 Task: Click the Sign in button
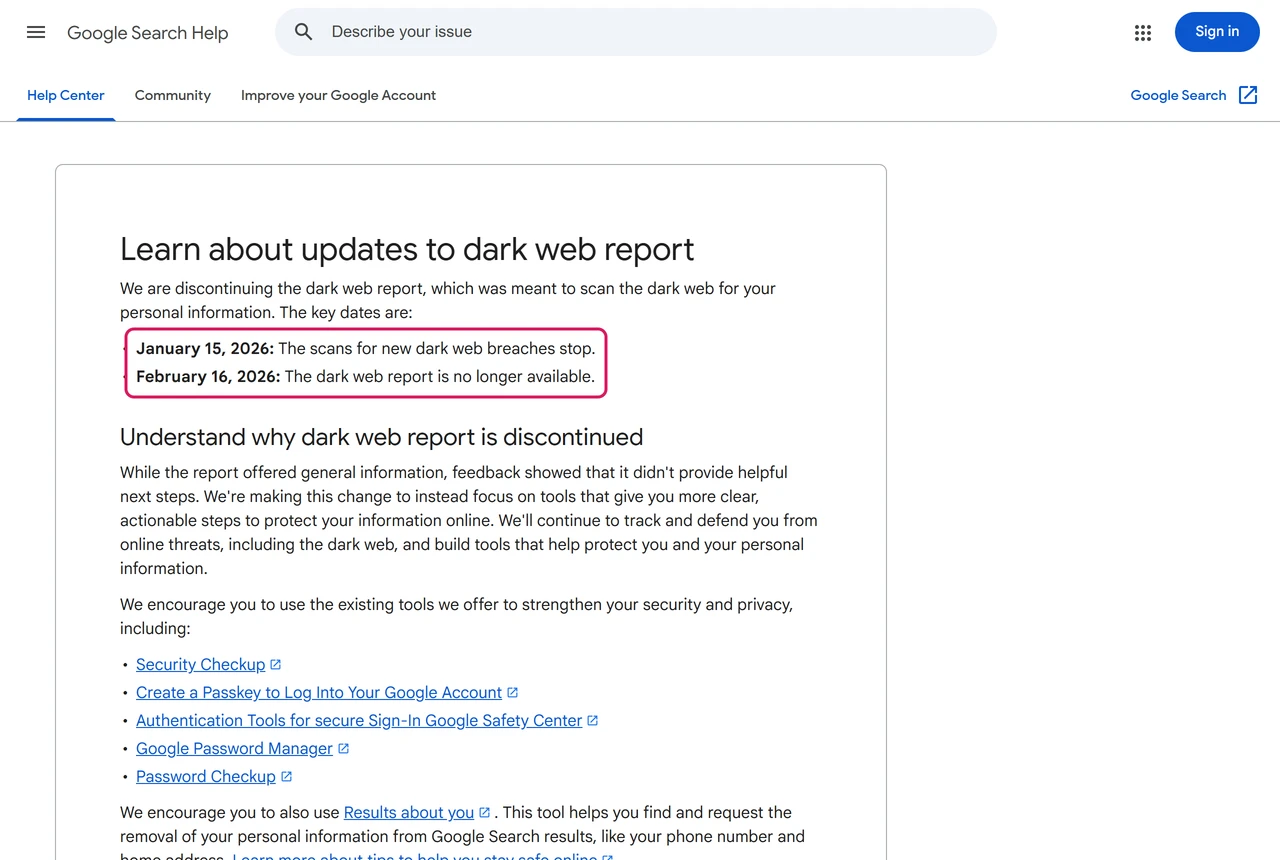tap(1217, 32)
